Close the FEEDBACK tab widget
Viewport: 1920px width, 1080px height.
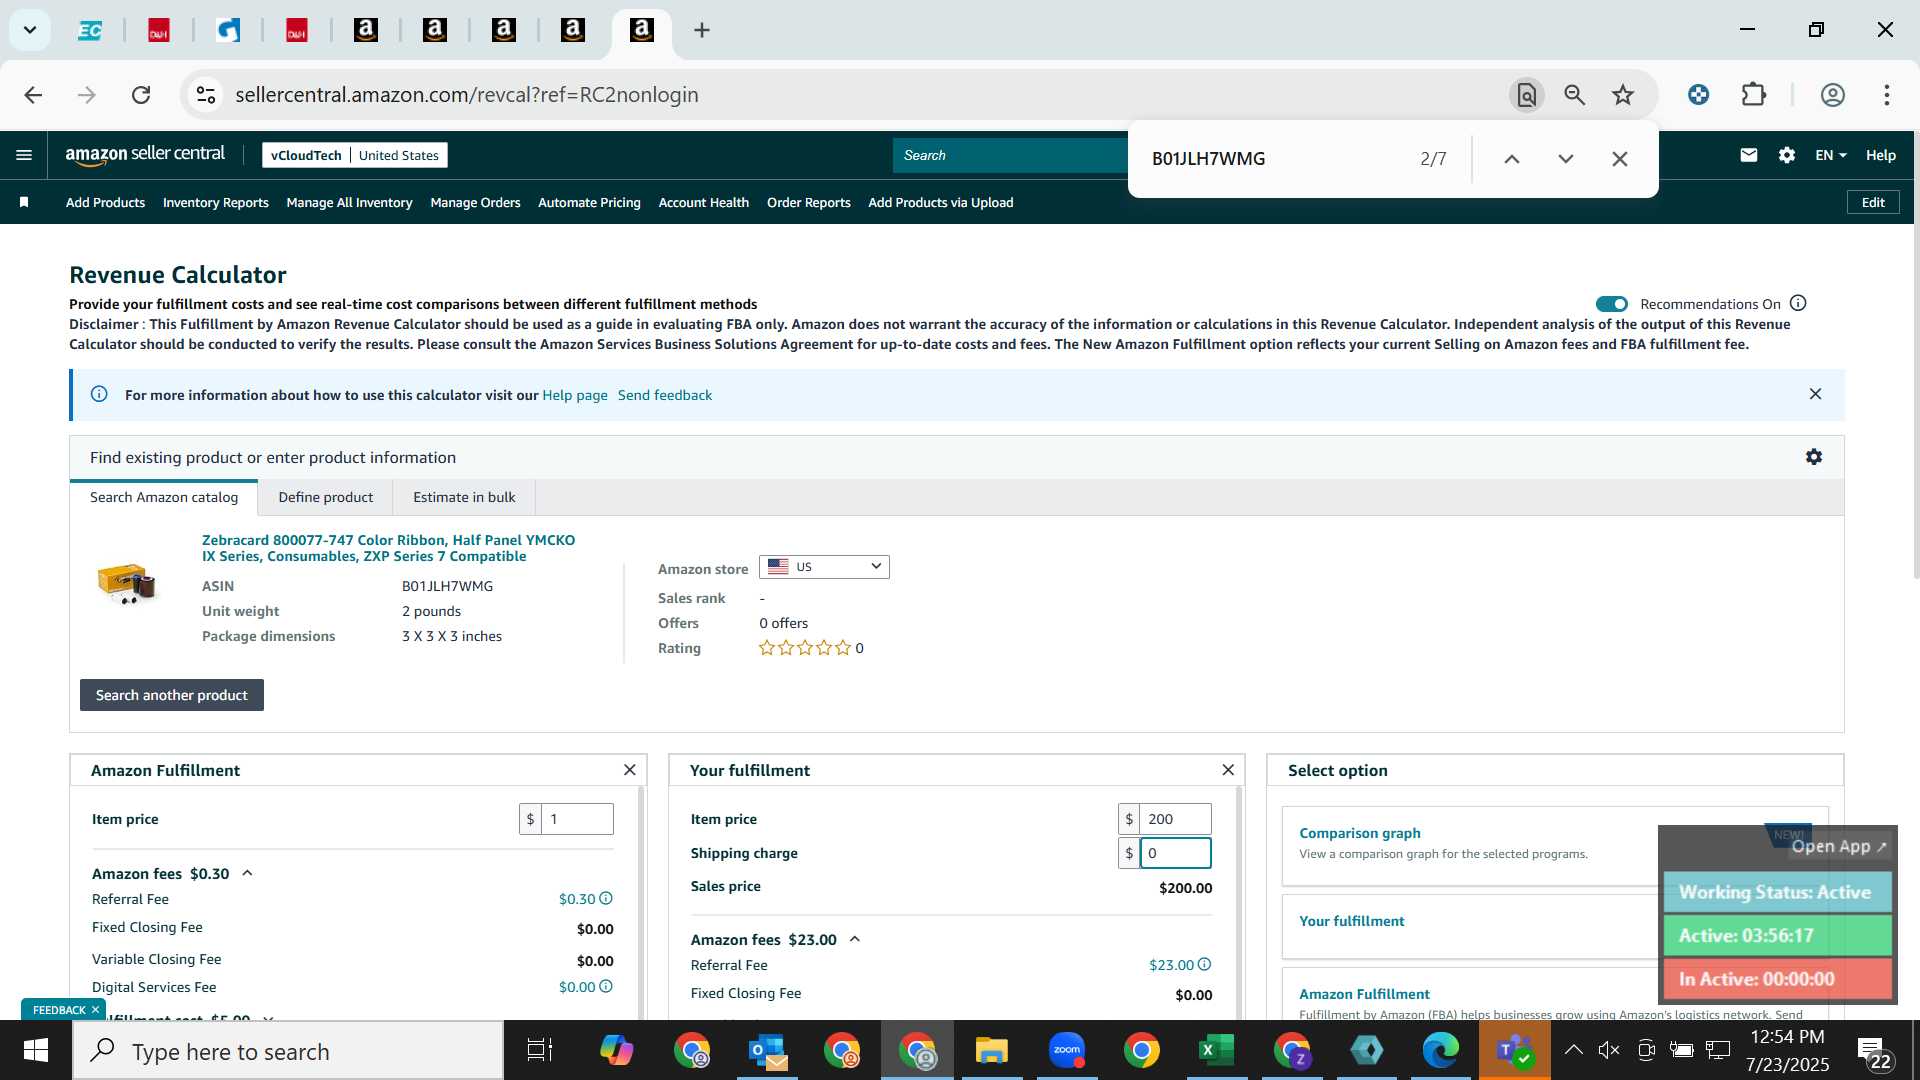tap(95, 1010)
